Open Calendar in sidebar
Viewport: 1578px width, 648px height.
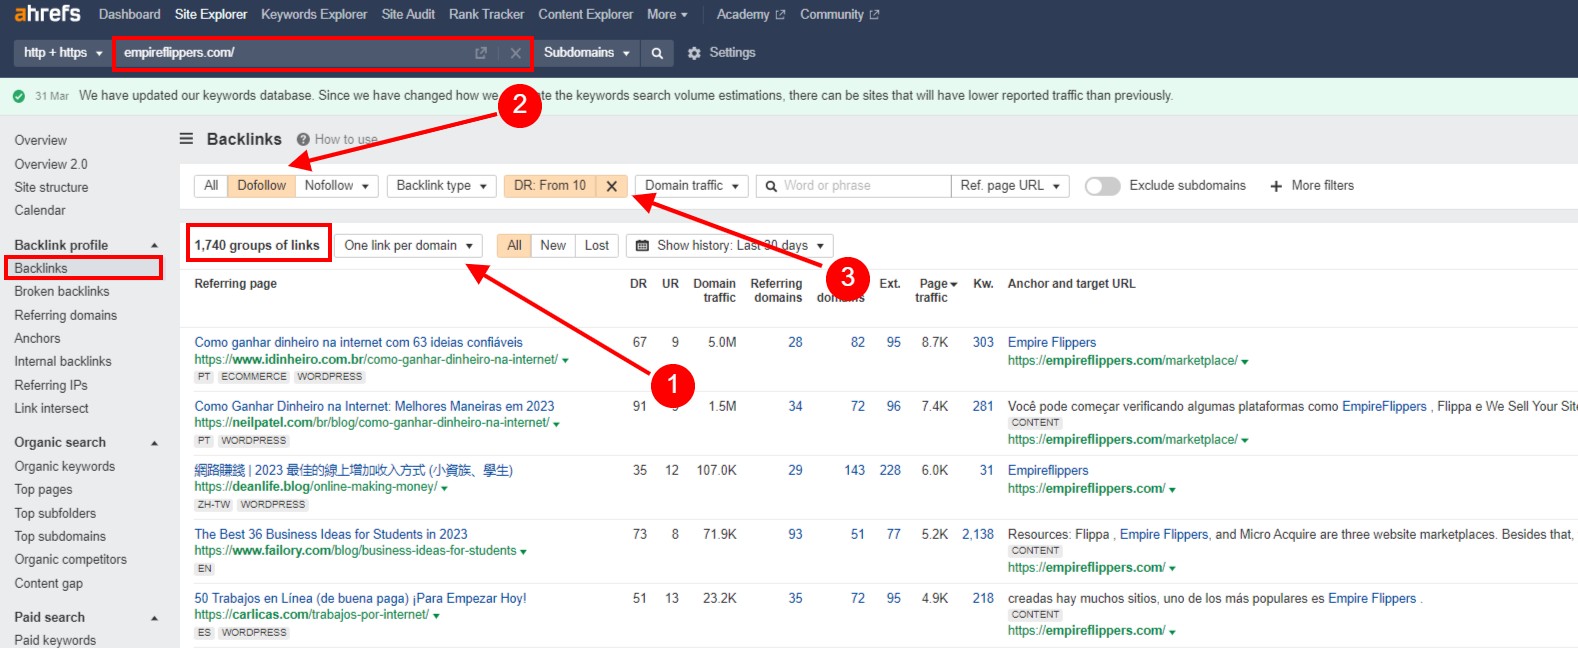click(x=40, y=211)
